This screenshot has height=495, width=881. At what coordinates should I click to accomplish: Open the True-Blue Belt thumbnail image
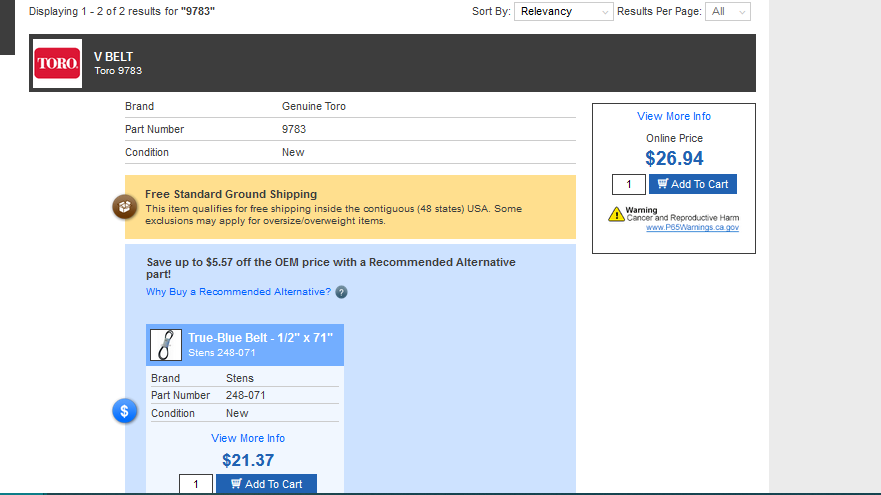166,345
